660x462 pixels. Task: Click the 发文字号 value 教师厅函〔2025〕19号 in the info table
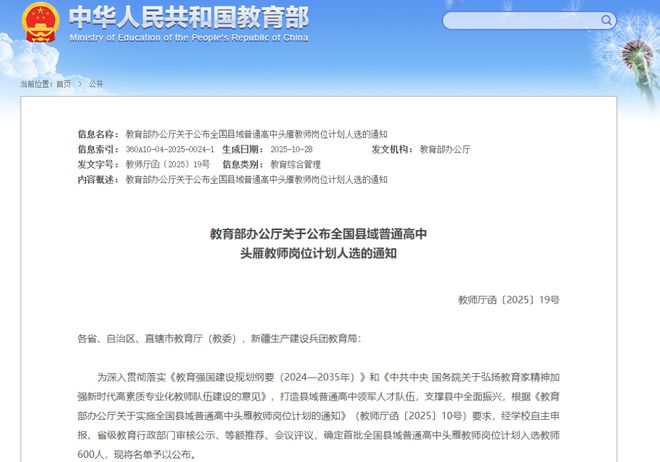[x=168, y=165]
